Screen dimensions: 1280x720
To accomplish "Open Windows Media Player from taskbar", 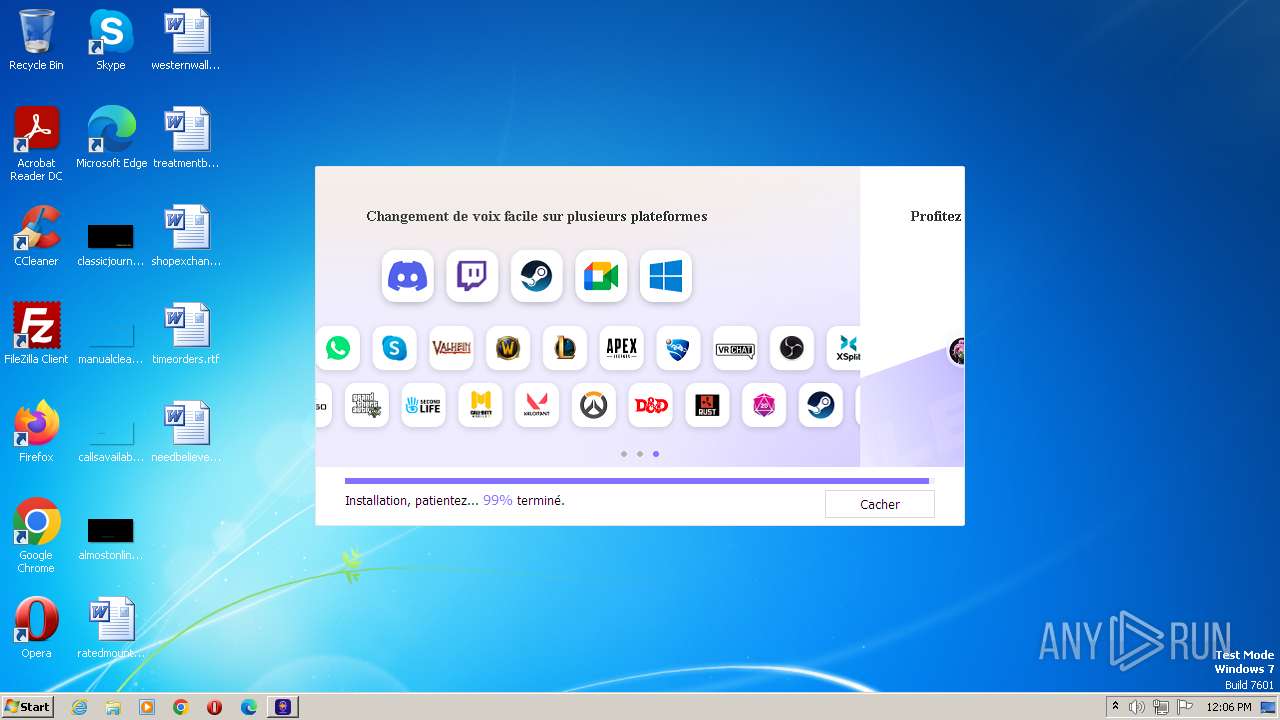I will pos(147,707).
